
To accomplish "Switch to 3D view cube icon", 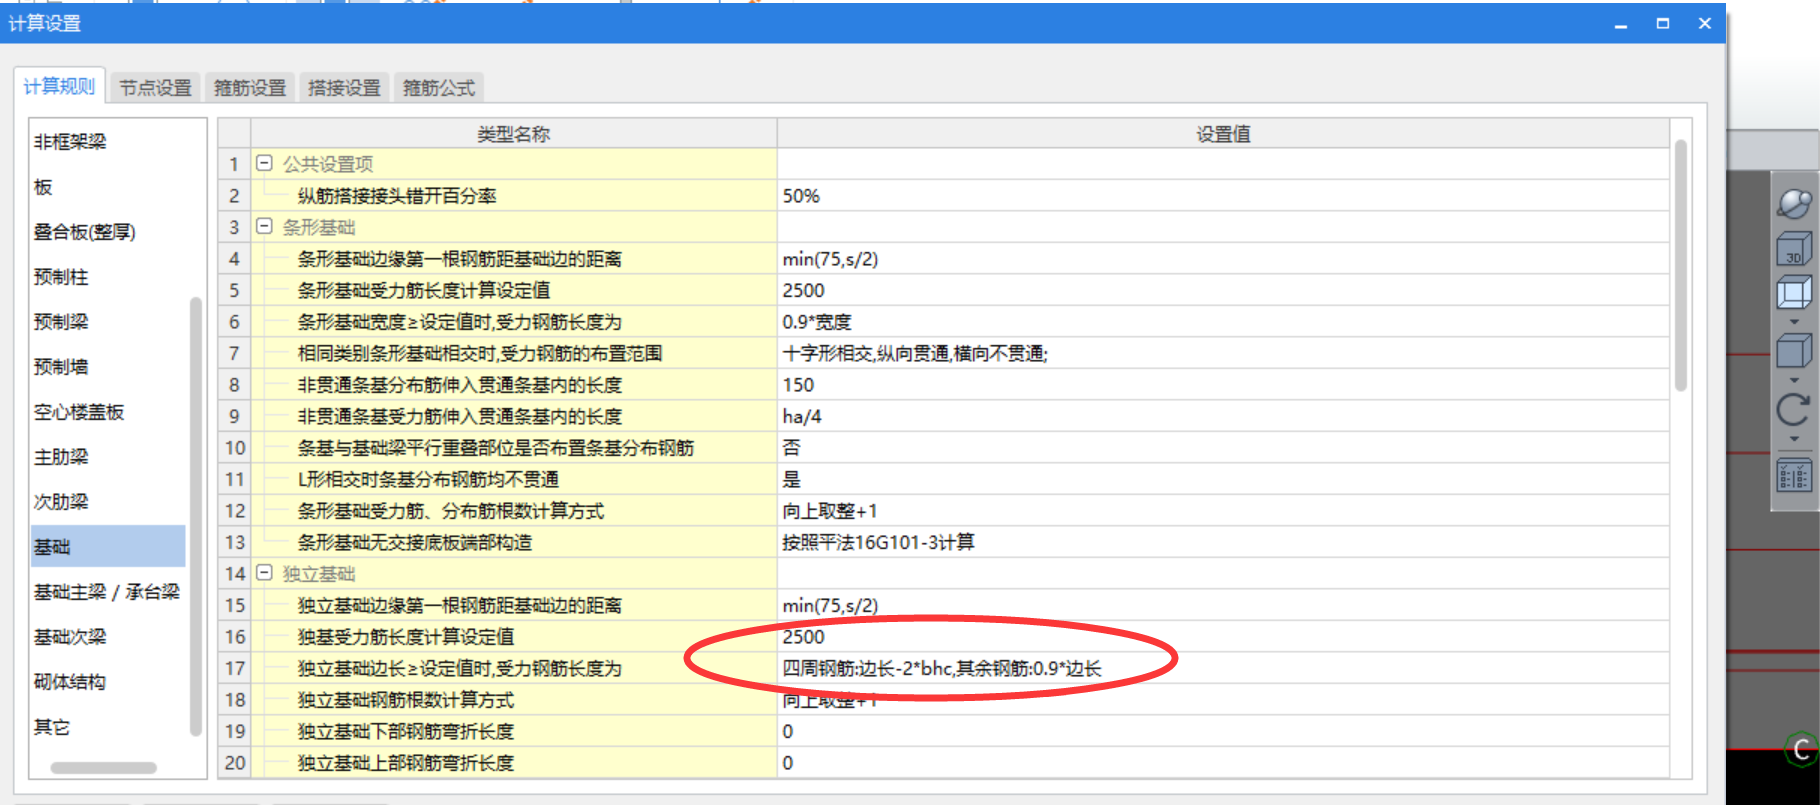I will click(1794, 249).
